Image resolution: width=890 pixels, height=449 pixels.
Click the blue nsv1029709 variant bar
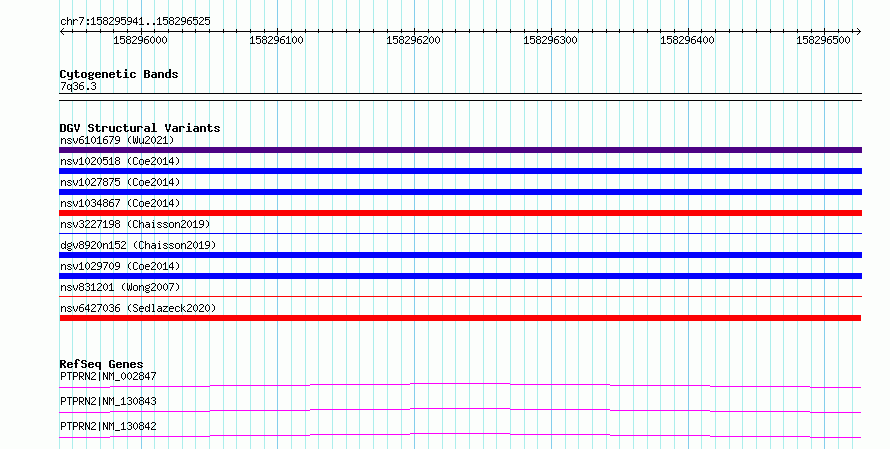[460, 276]
